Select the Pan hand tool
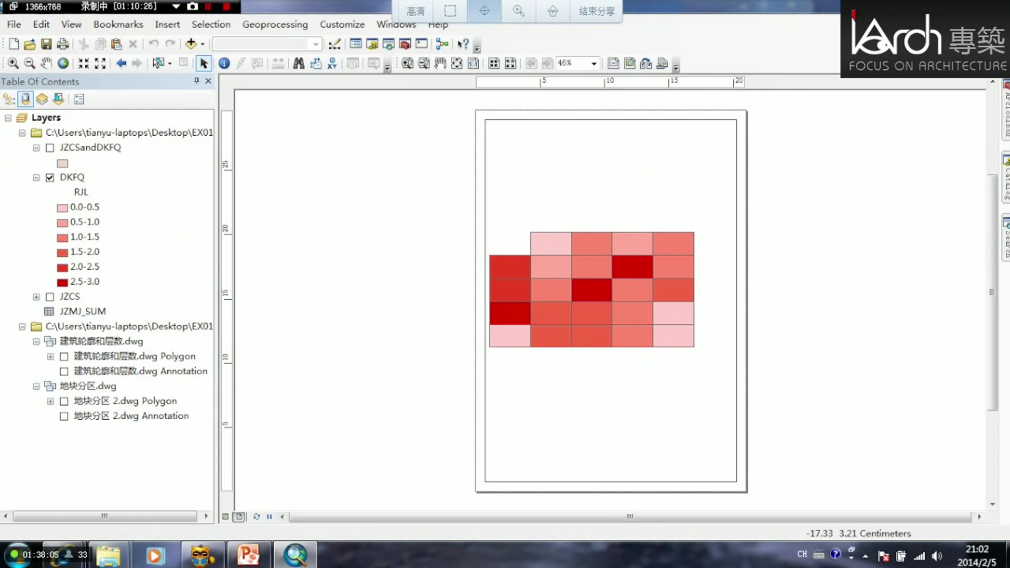The image size is (1010, 568). (46, 63)
